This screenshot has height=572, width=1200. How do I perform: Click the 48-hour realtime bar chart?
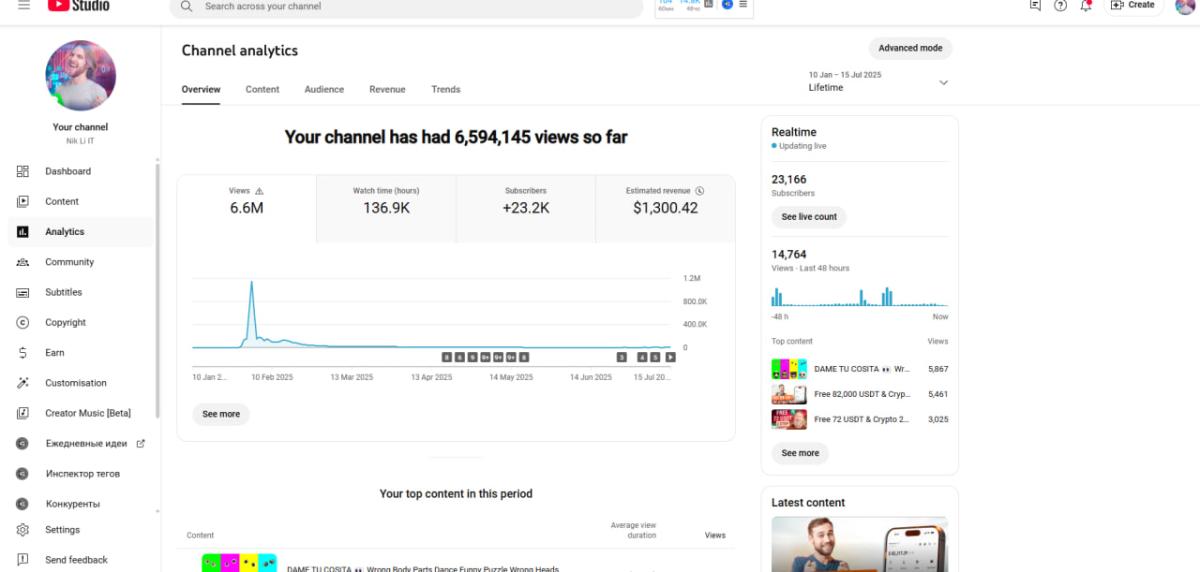coord(859,296)
